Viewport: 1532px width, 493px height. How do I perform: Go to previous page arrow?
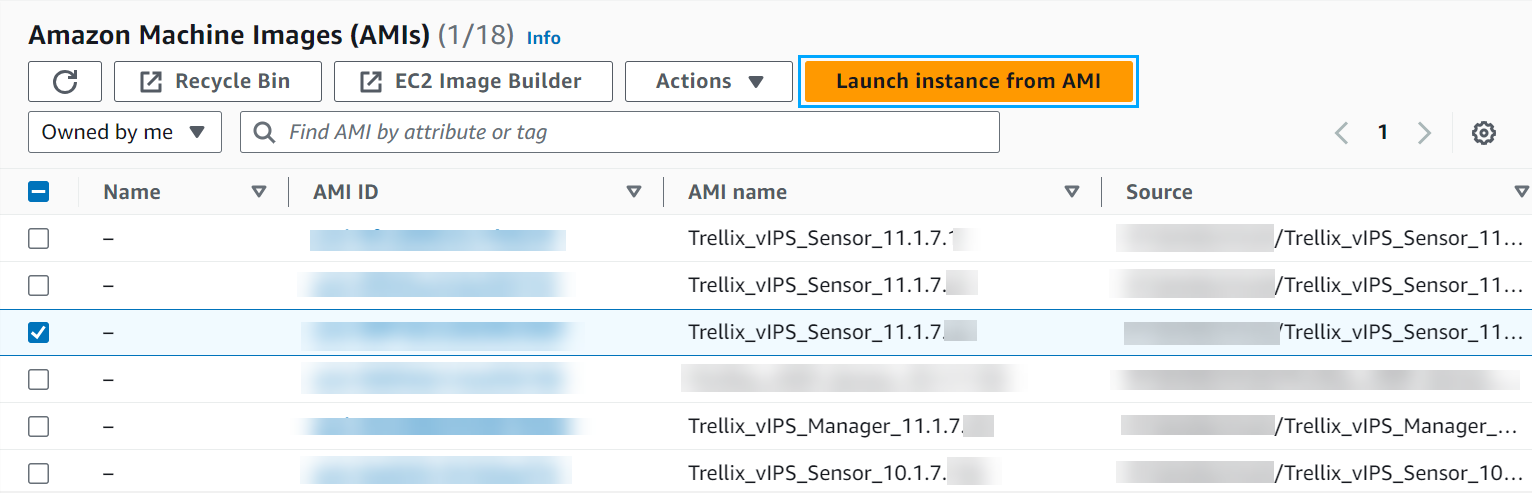point(1342,133)
